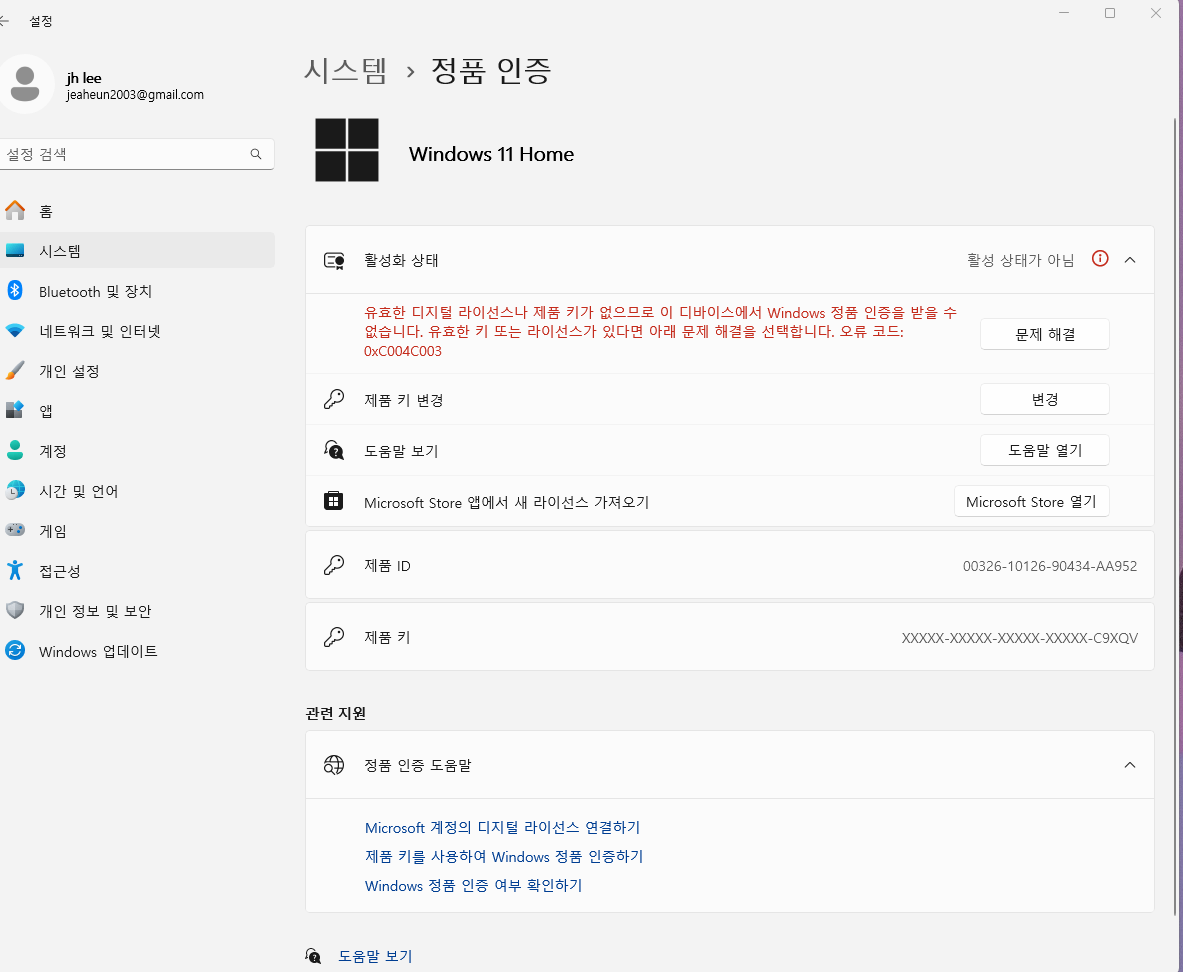Click the jeaheun2003@gmail.com account email

135,94
